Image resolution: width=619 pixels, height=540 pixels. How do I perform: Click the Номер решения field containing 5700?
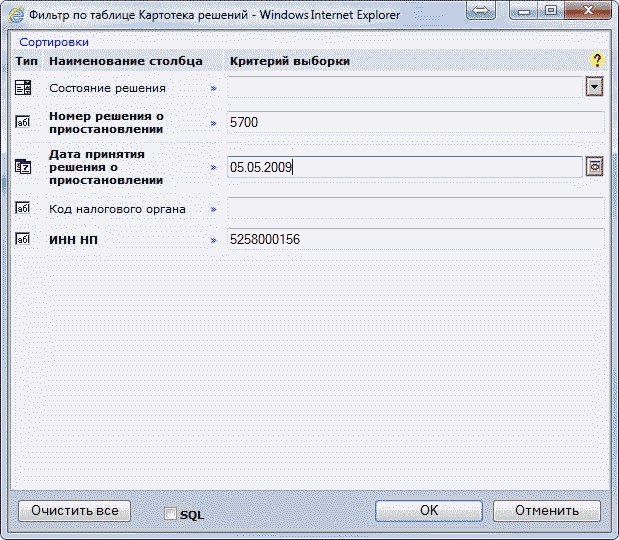pyautogui.click(x=415, y=122)
